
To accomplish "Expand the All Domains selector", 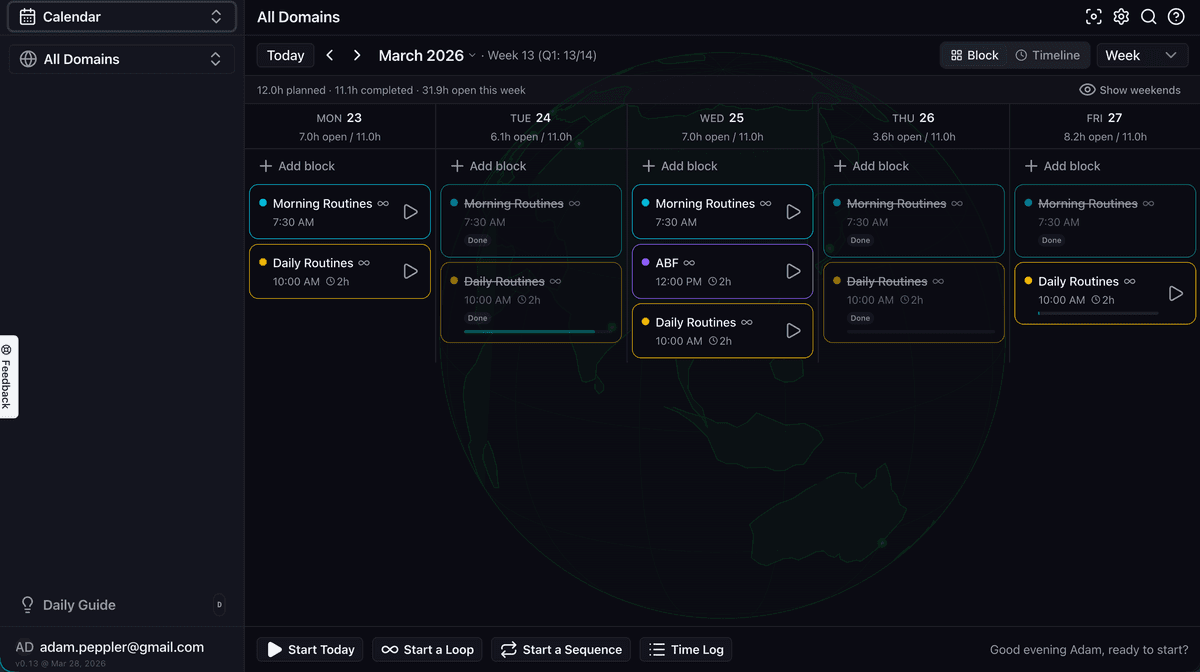I will 121,59.
